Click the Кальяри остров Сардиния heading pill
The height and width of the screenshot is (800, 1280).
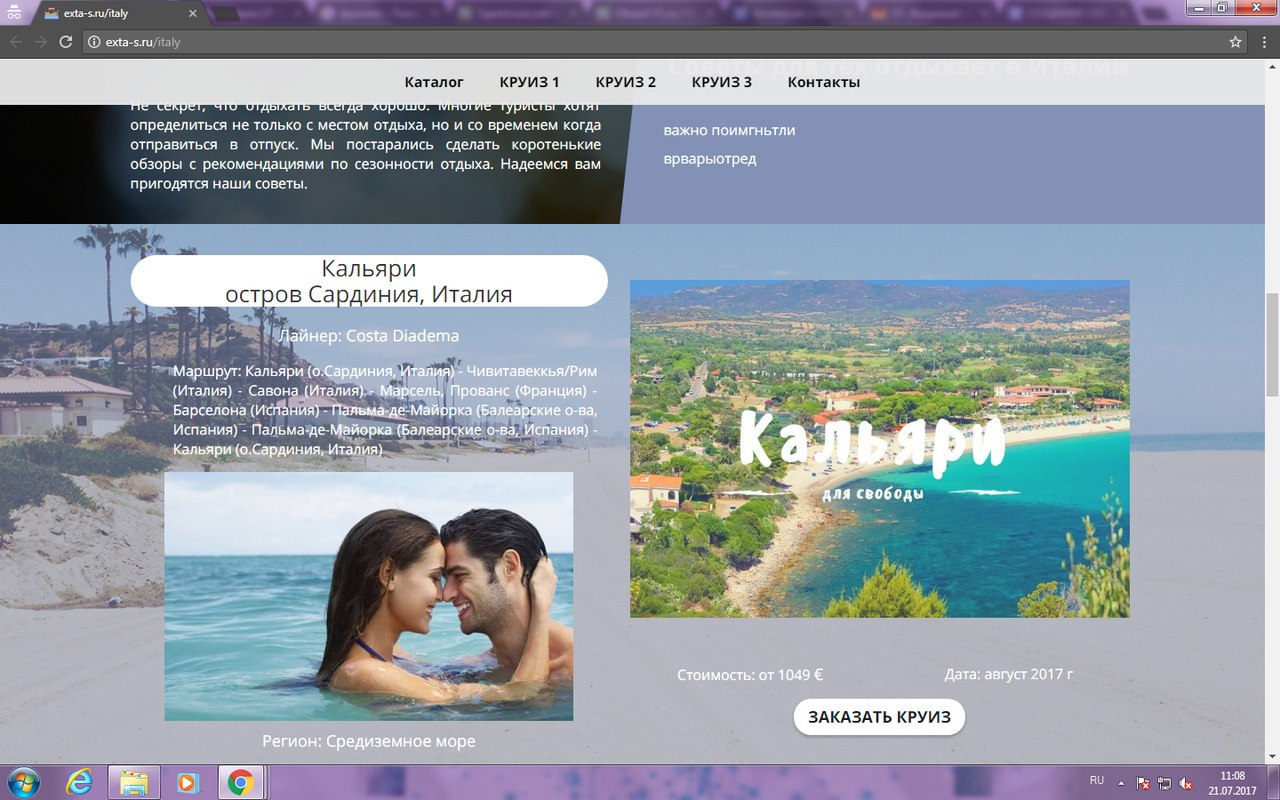pos(369,281)
